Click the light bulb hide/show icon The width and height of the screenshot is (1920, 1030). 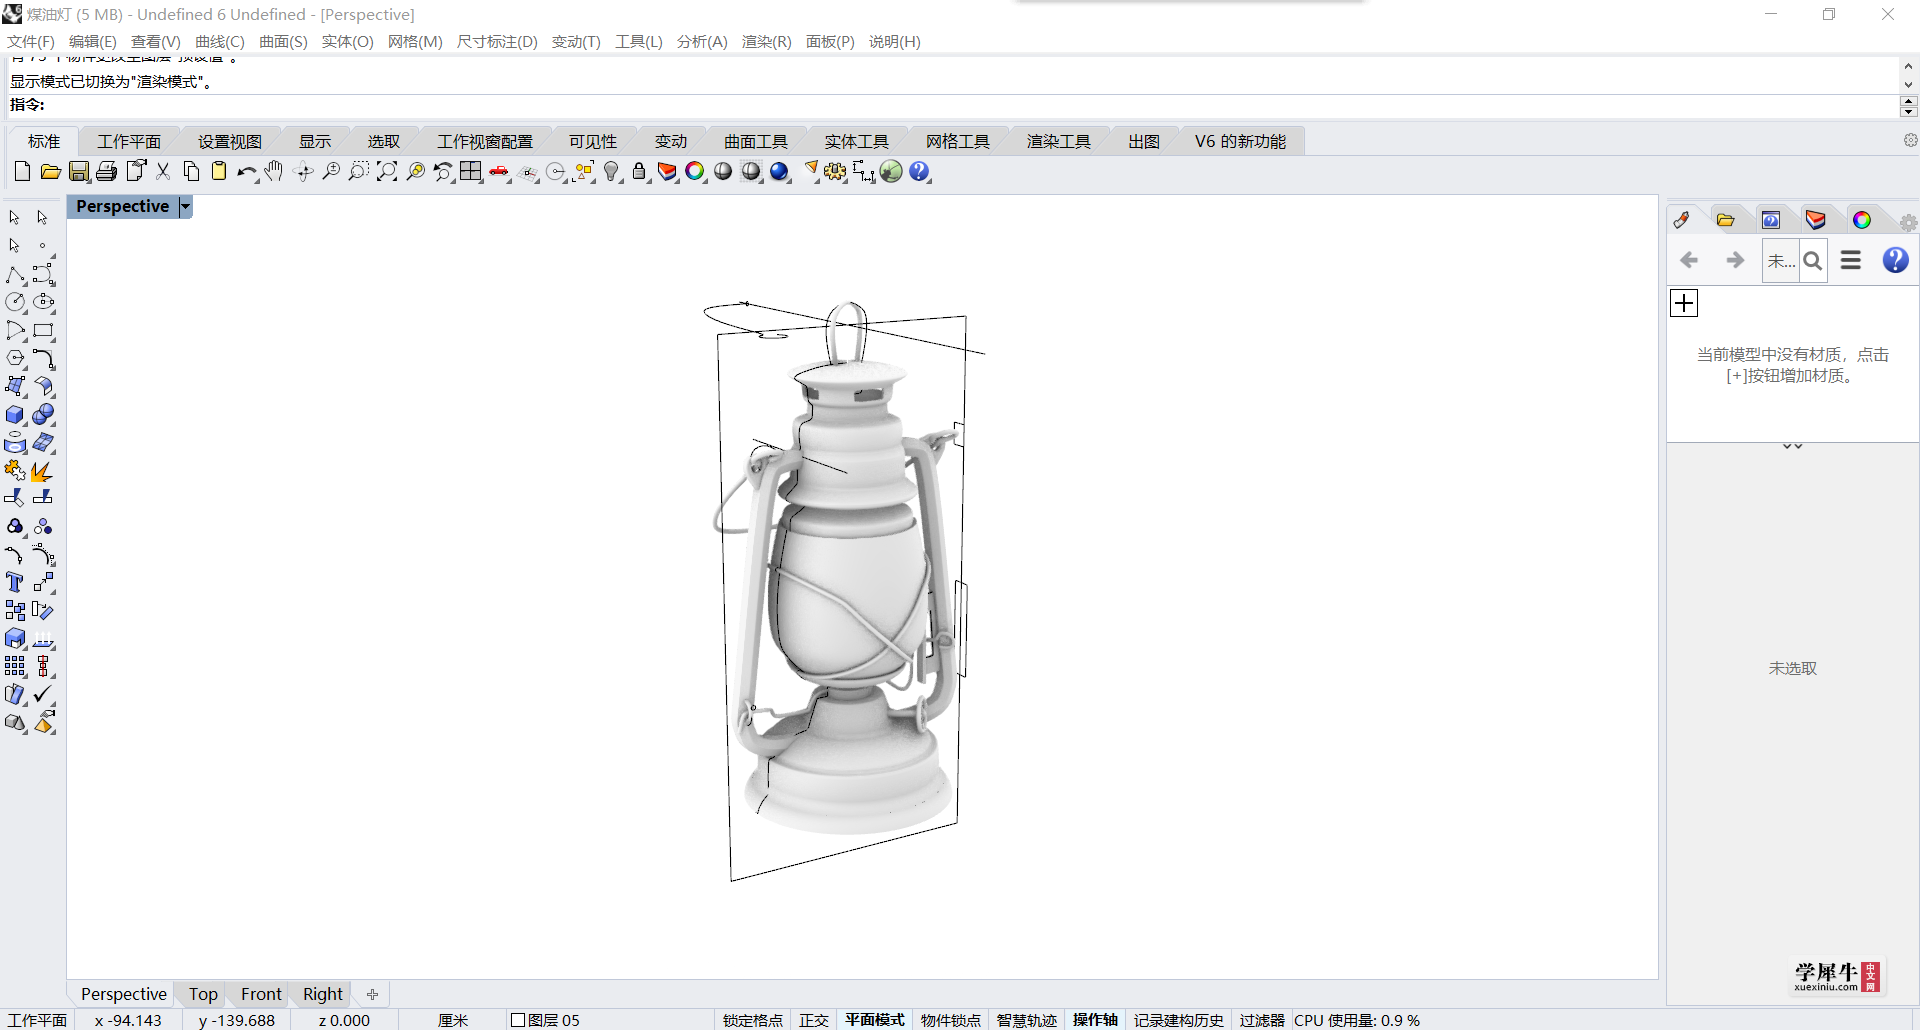click(x=612, y=172)
